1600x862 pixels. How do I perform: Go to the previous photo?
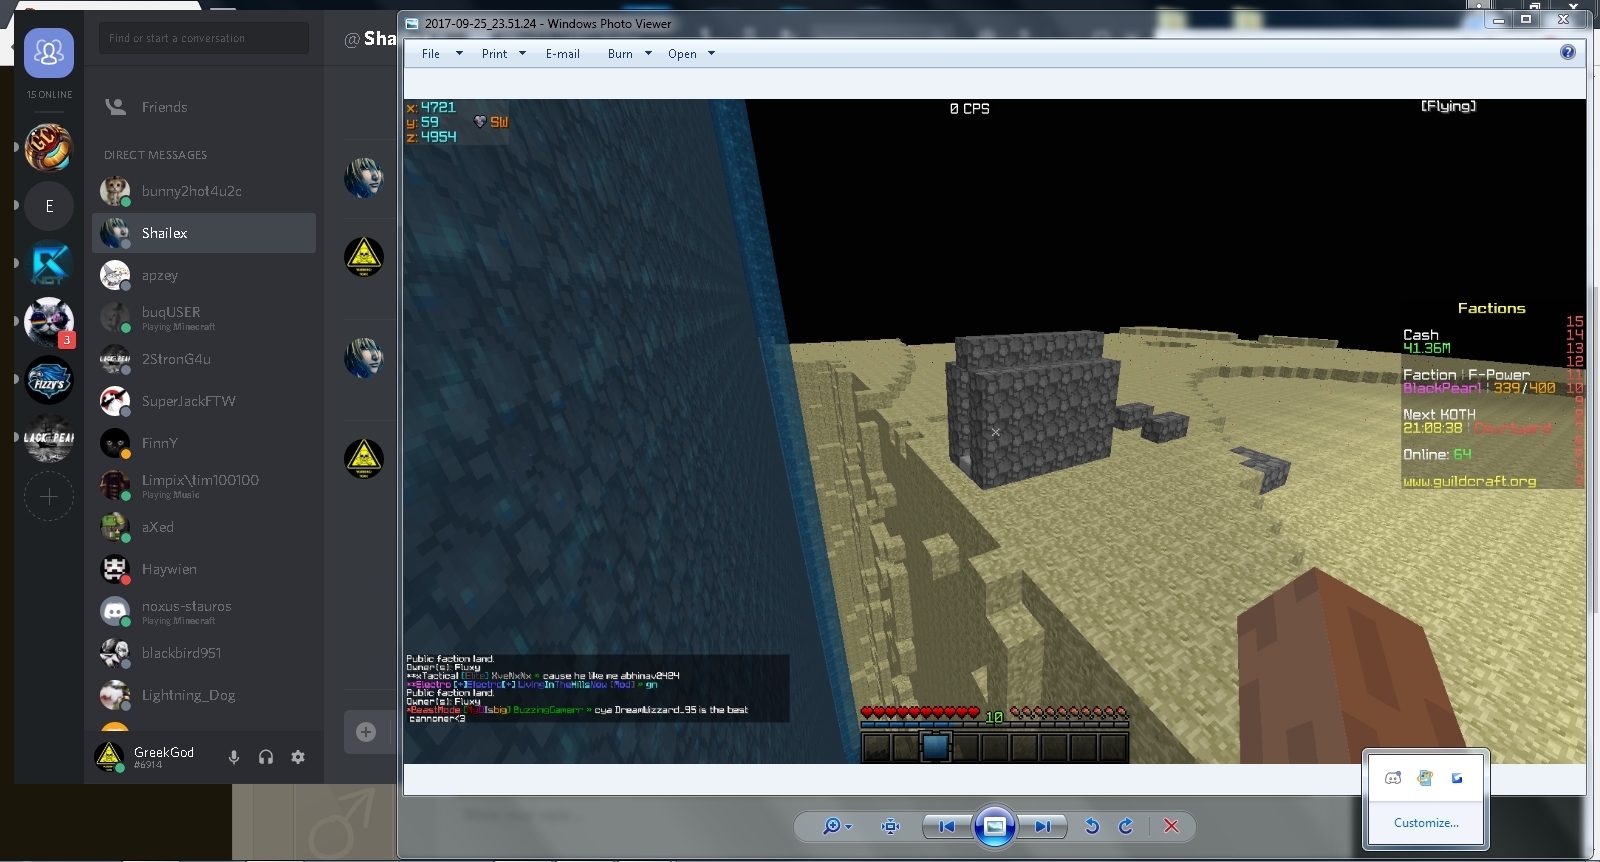(946, 826)
